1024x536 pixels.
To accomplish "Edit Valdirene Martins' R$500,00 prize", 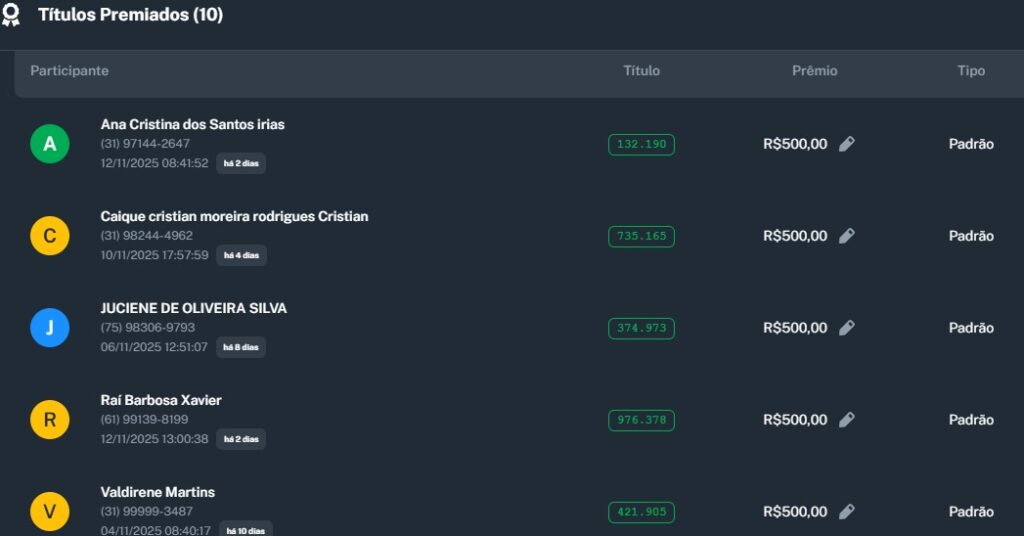I will [847, 512].
